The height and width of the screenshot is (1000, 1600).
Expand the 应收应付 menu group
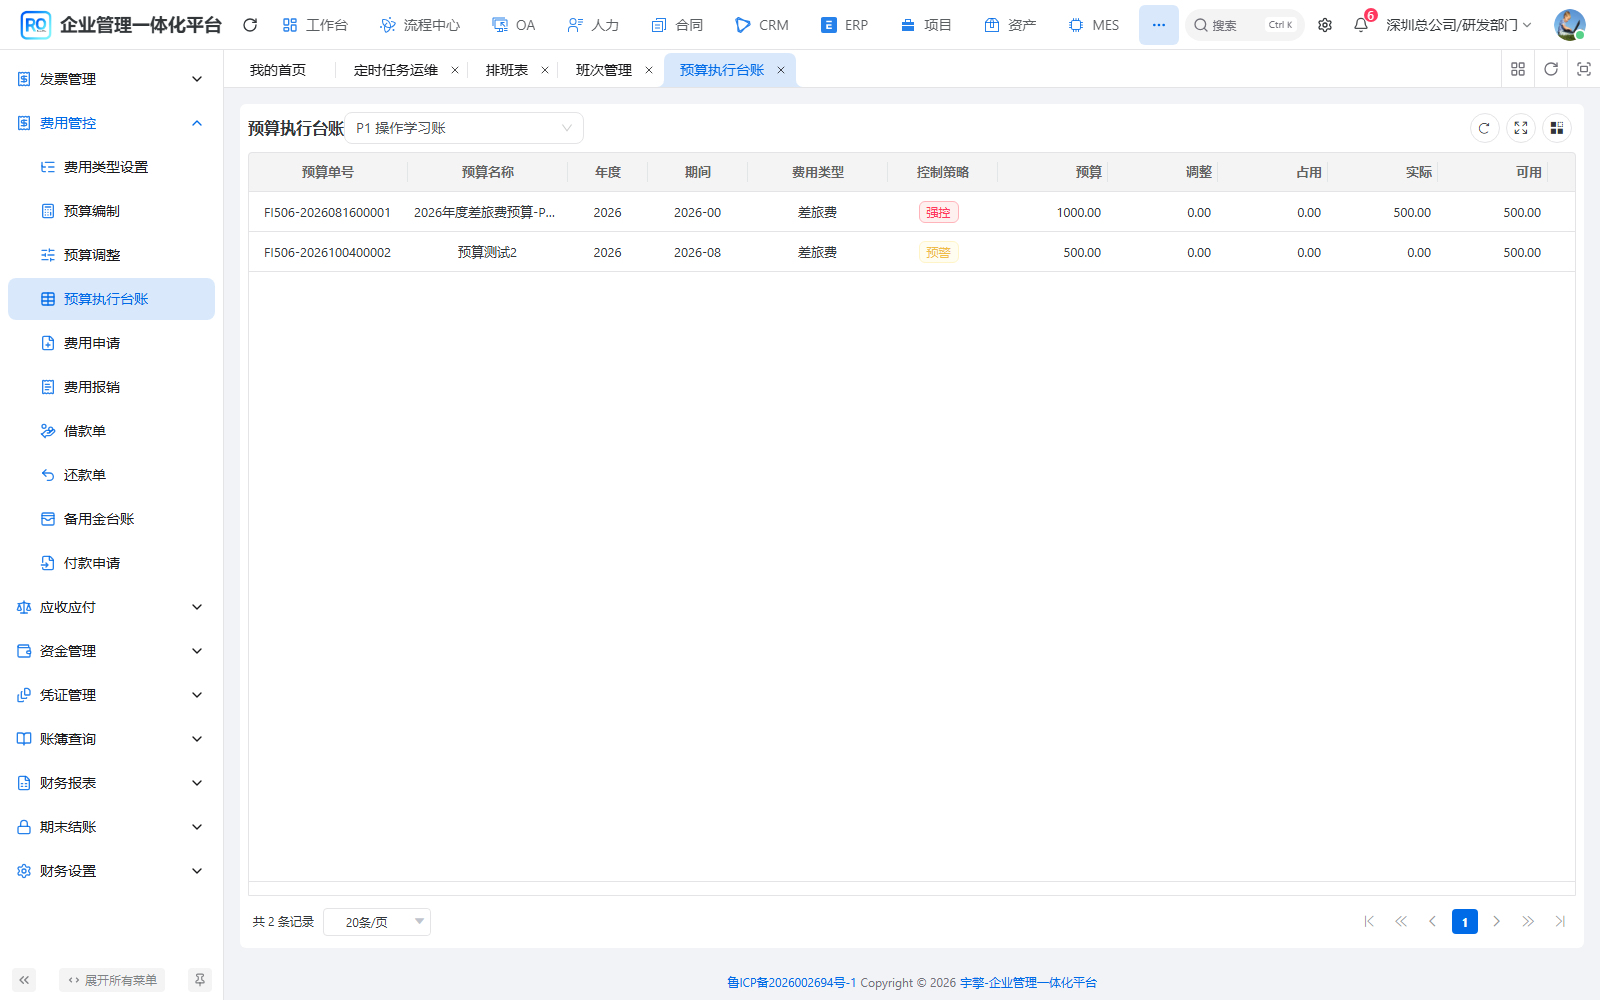point(111,607)
